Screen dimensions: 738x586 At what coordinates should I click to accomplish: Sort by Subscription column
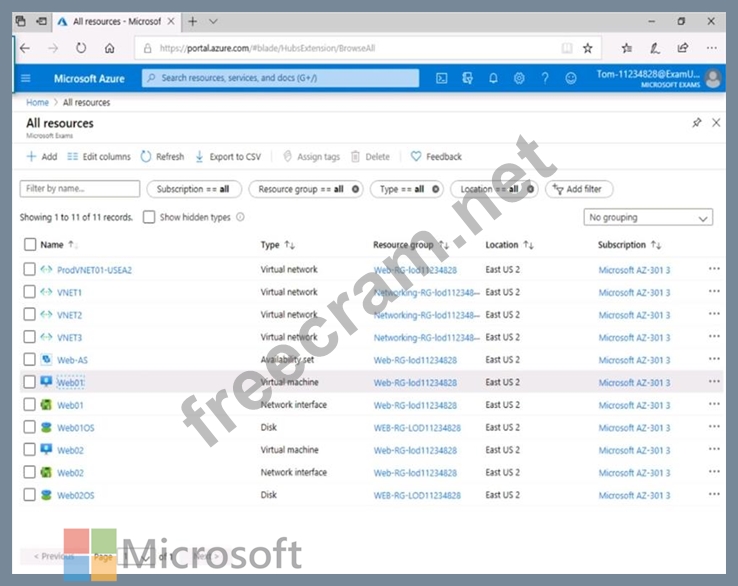pos(629,245)
